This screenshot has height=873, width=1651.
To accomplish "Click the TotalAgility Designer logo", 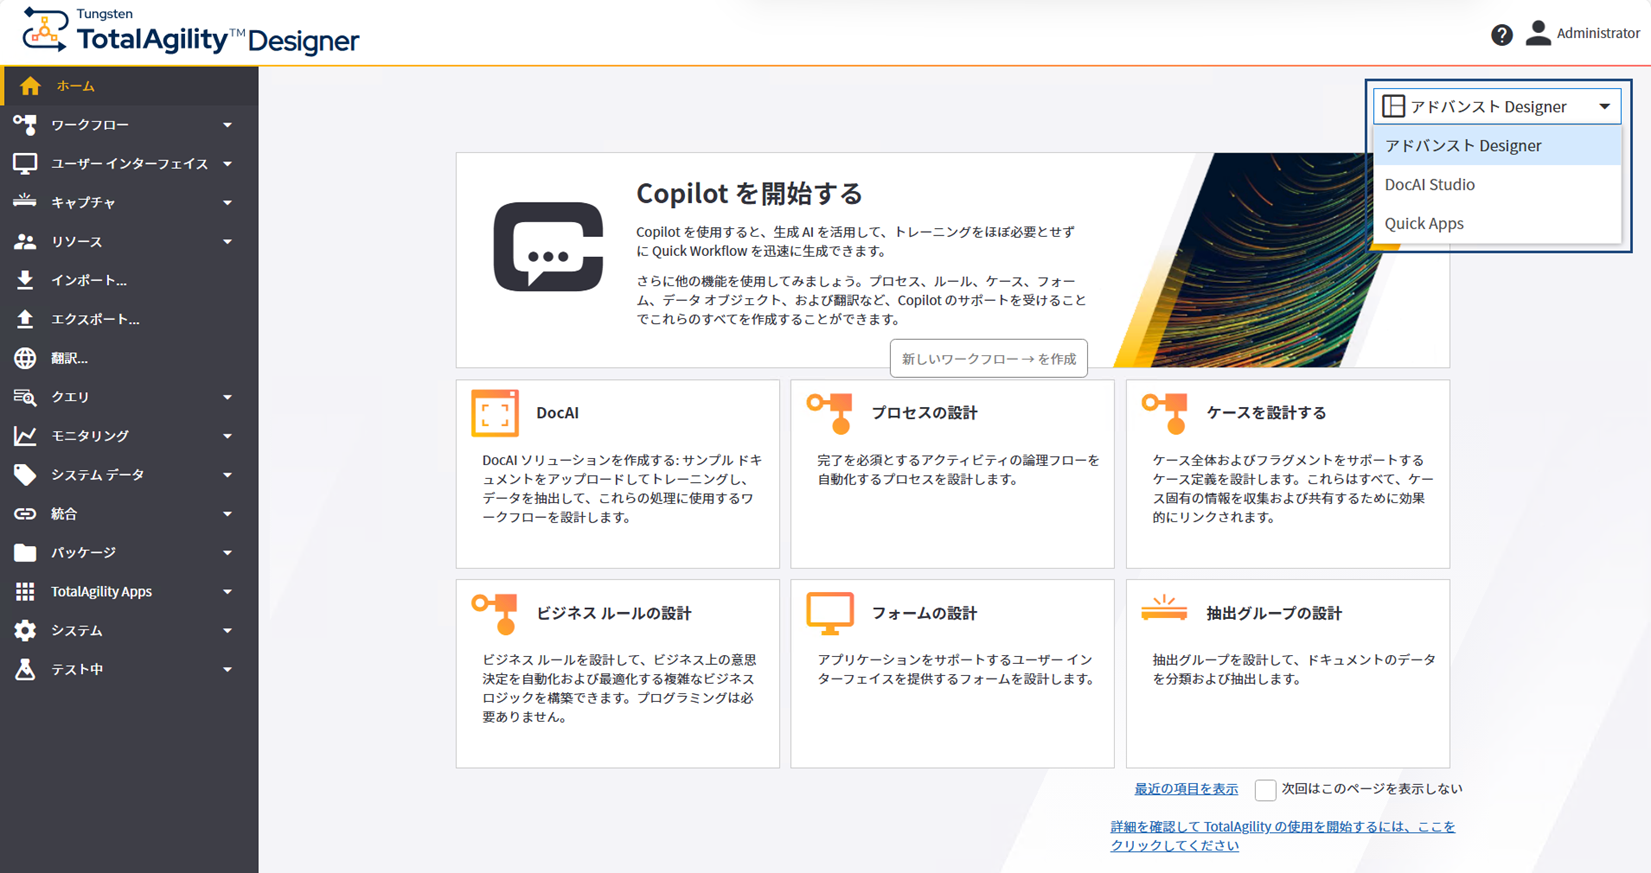I will tap(191, 31).
